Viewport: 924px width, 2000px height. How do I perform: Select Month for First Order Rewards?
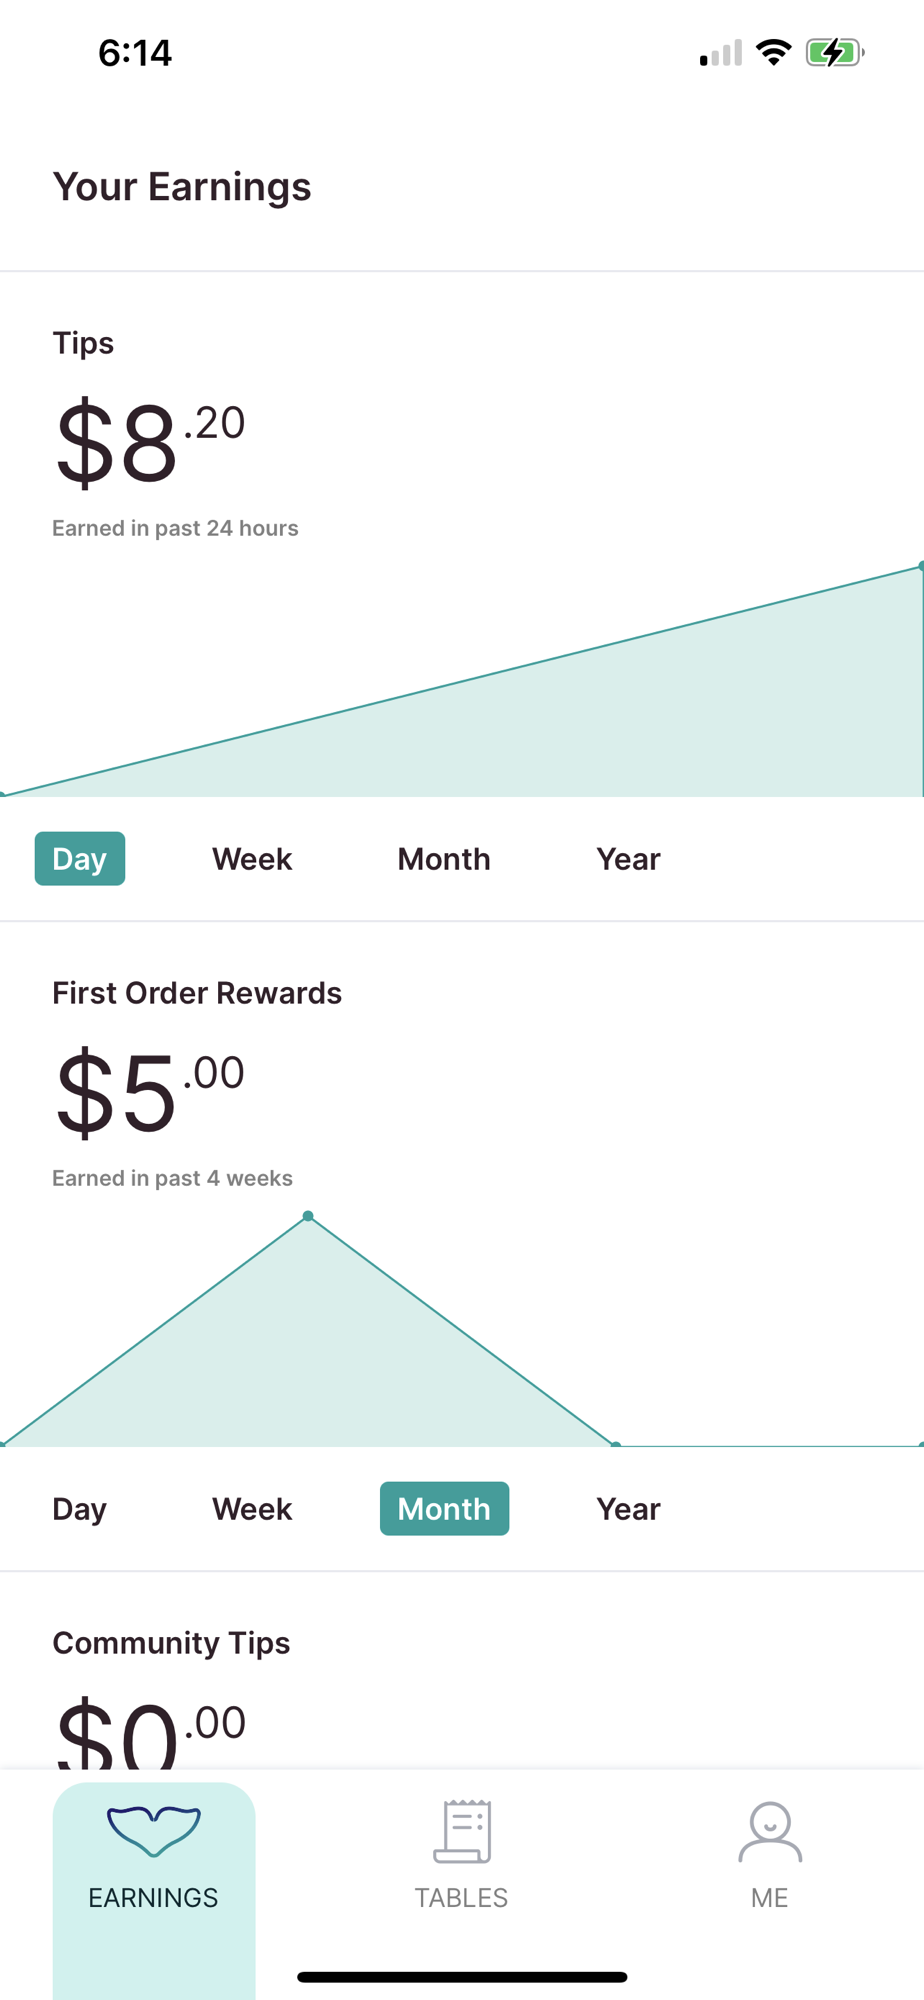tap(444, 1509)
